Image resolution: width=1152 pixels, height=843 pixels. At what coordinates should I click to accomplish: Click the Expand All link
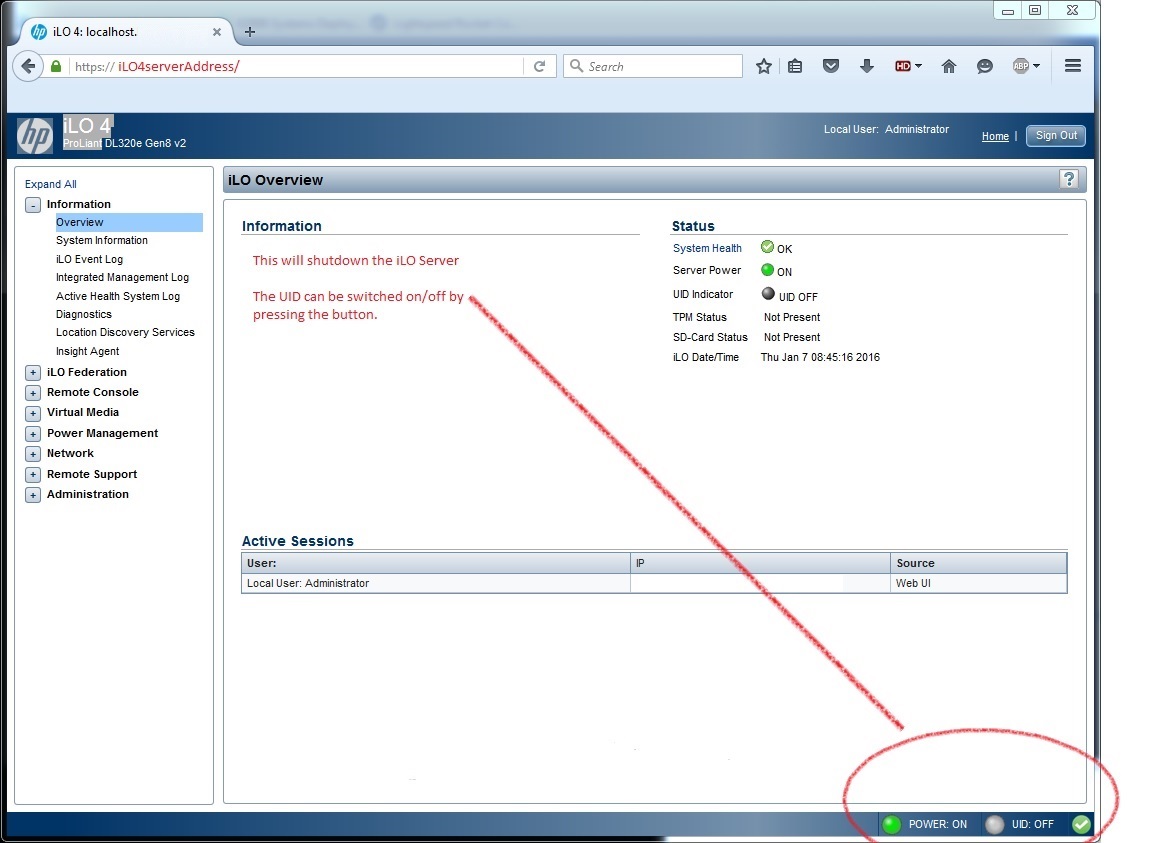click(x=51, y=184)
